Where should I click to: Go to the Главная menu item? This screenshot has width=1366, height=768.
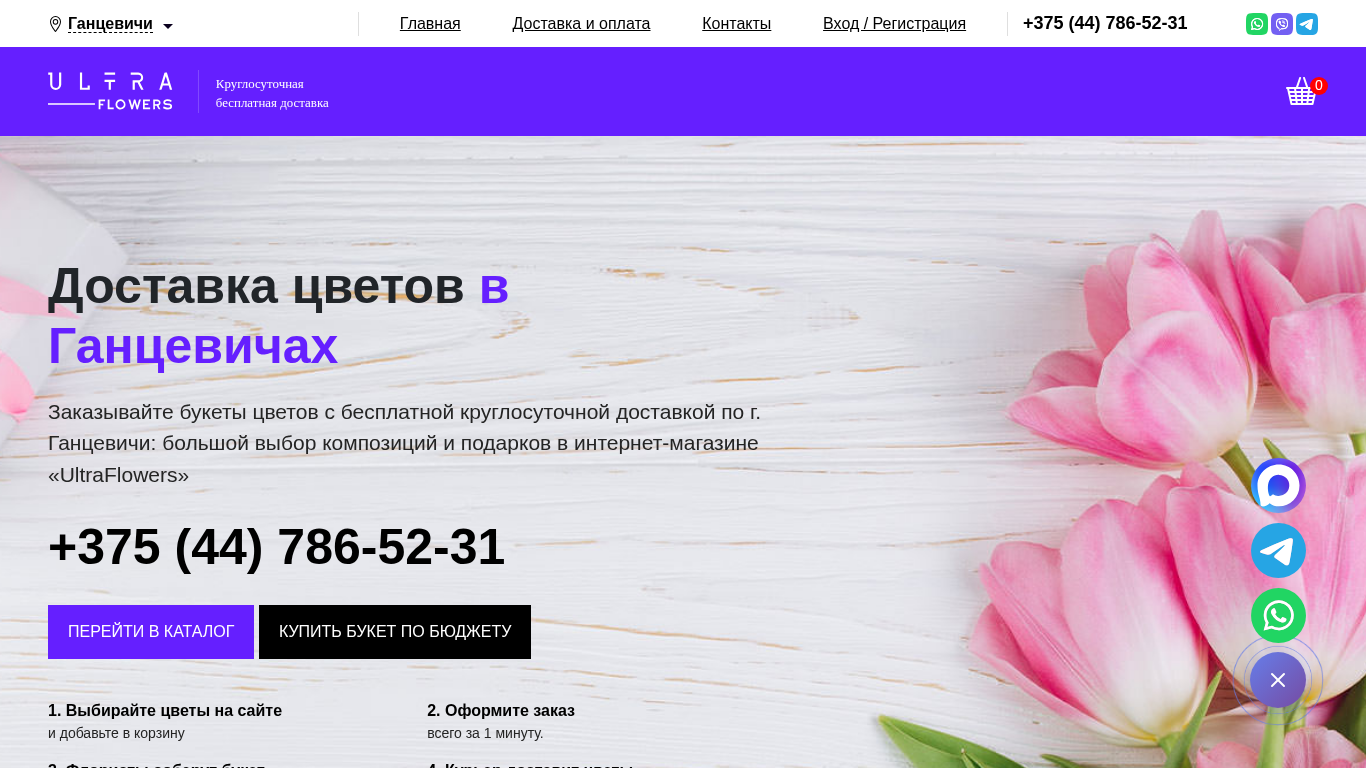pos(430,24)
